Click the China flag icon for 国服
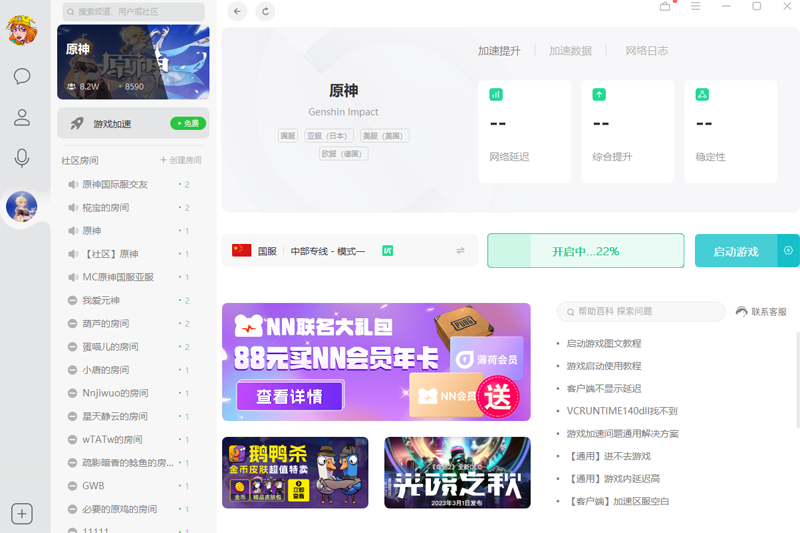The width and height of the screenshot is (800, 533). click(x=241, y=250)
